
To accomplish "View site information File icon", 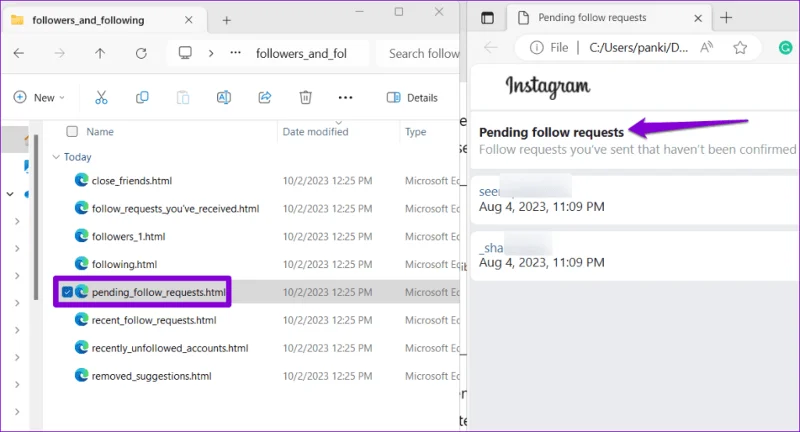I will click(x=549, y=47).
